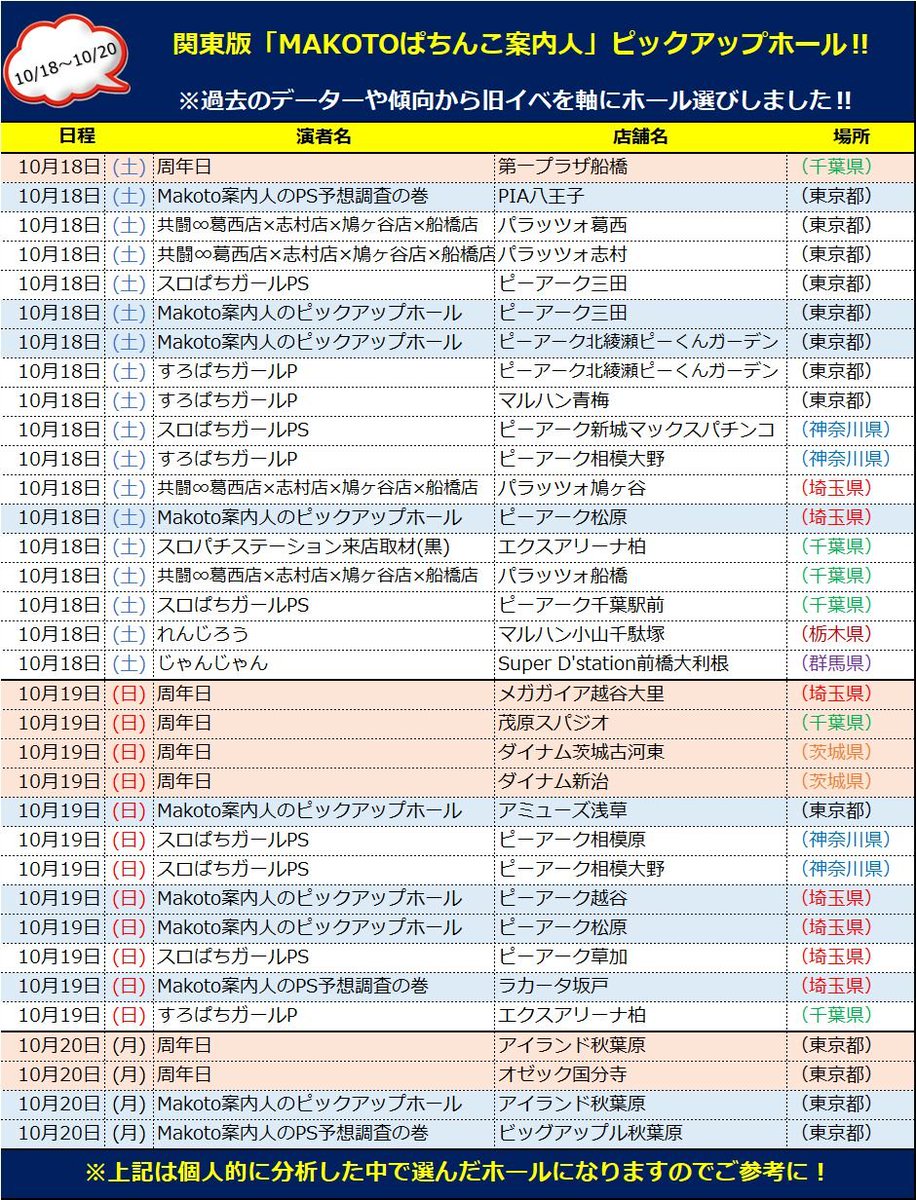916x1200 pixels.
Task: Select the パラッツォ葛西 store cell
Action: point(640,225)
